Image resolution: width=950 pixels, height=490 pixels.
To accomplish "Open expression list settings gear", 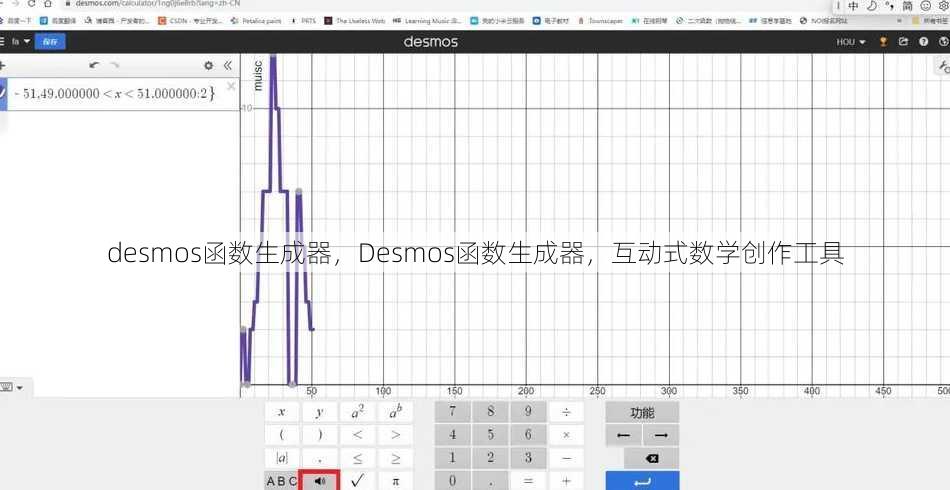I will (208, 65).
